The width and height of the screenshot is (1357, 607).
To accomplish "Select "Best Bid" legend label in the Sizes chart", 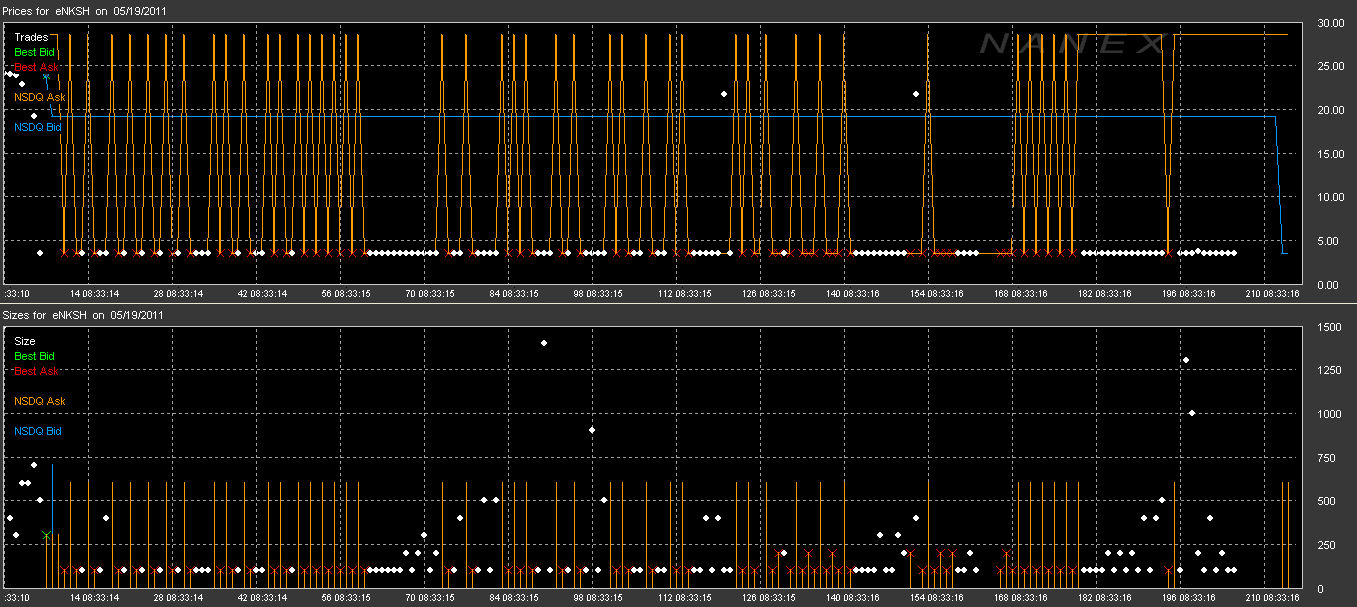I will [x=34, y=356].
